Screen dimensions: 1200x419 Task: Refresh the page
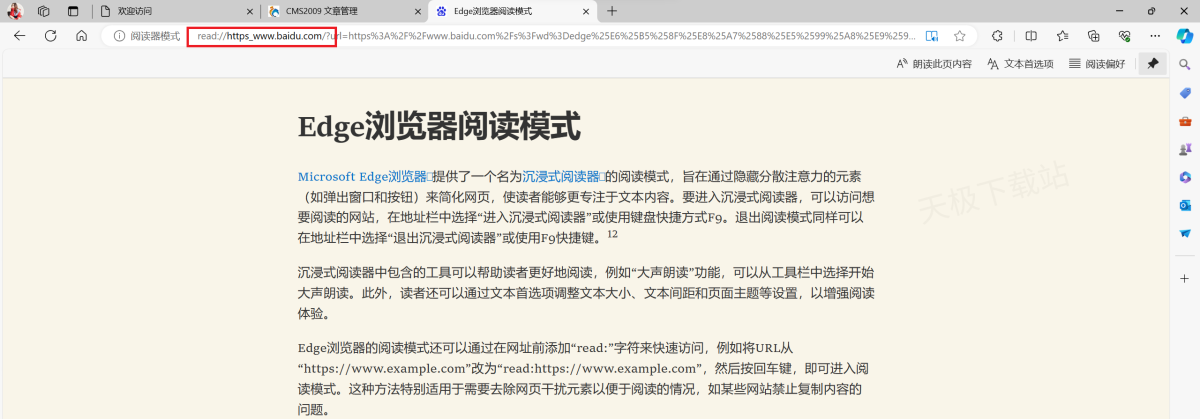click(x=50, y=36)
